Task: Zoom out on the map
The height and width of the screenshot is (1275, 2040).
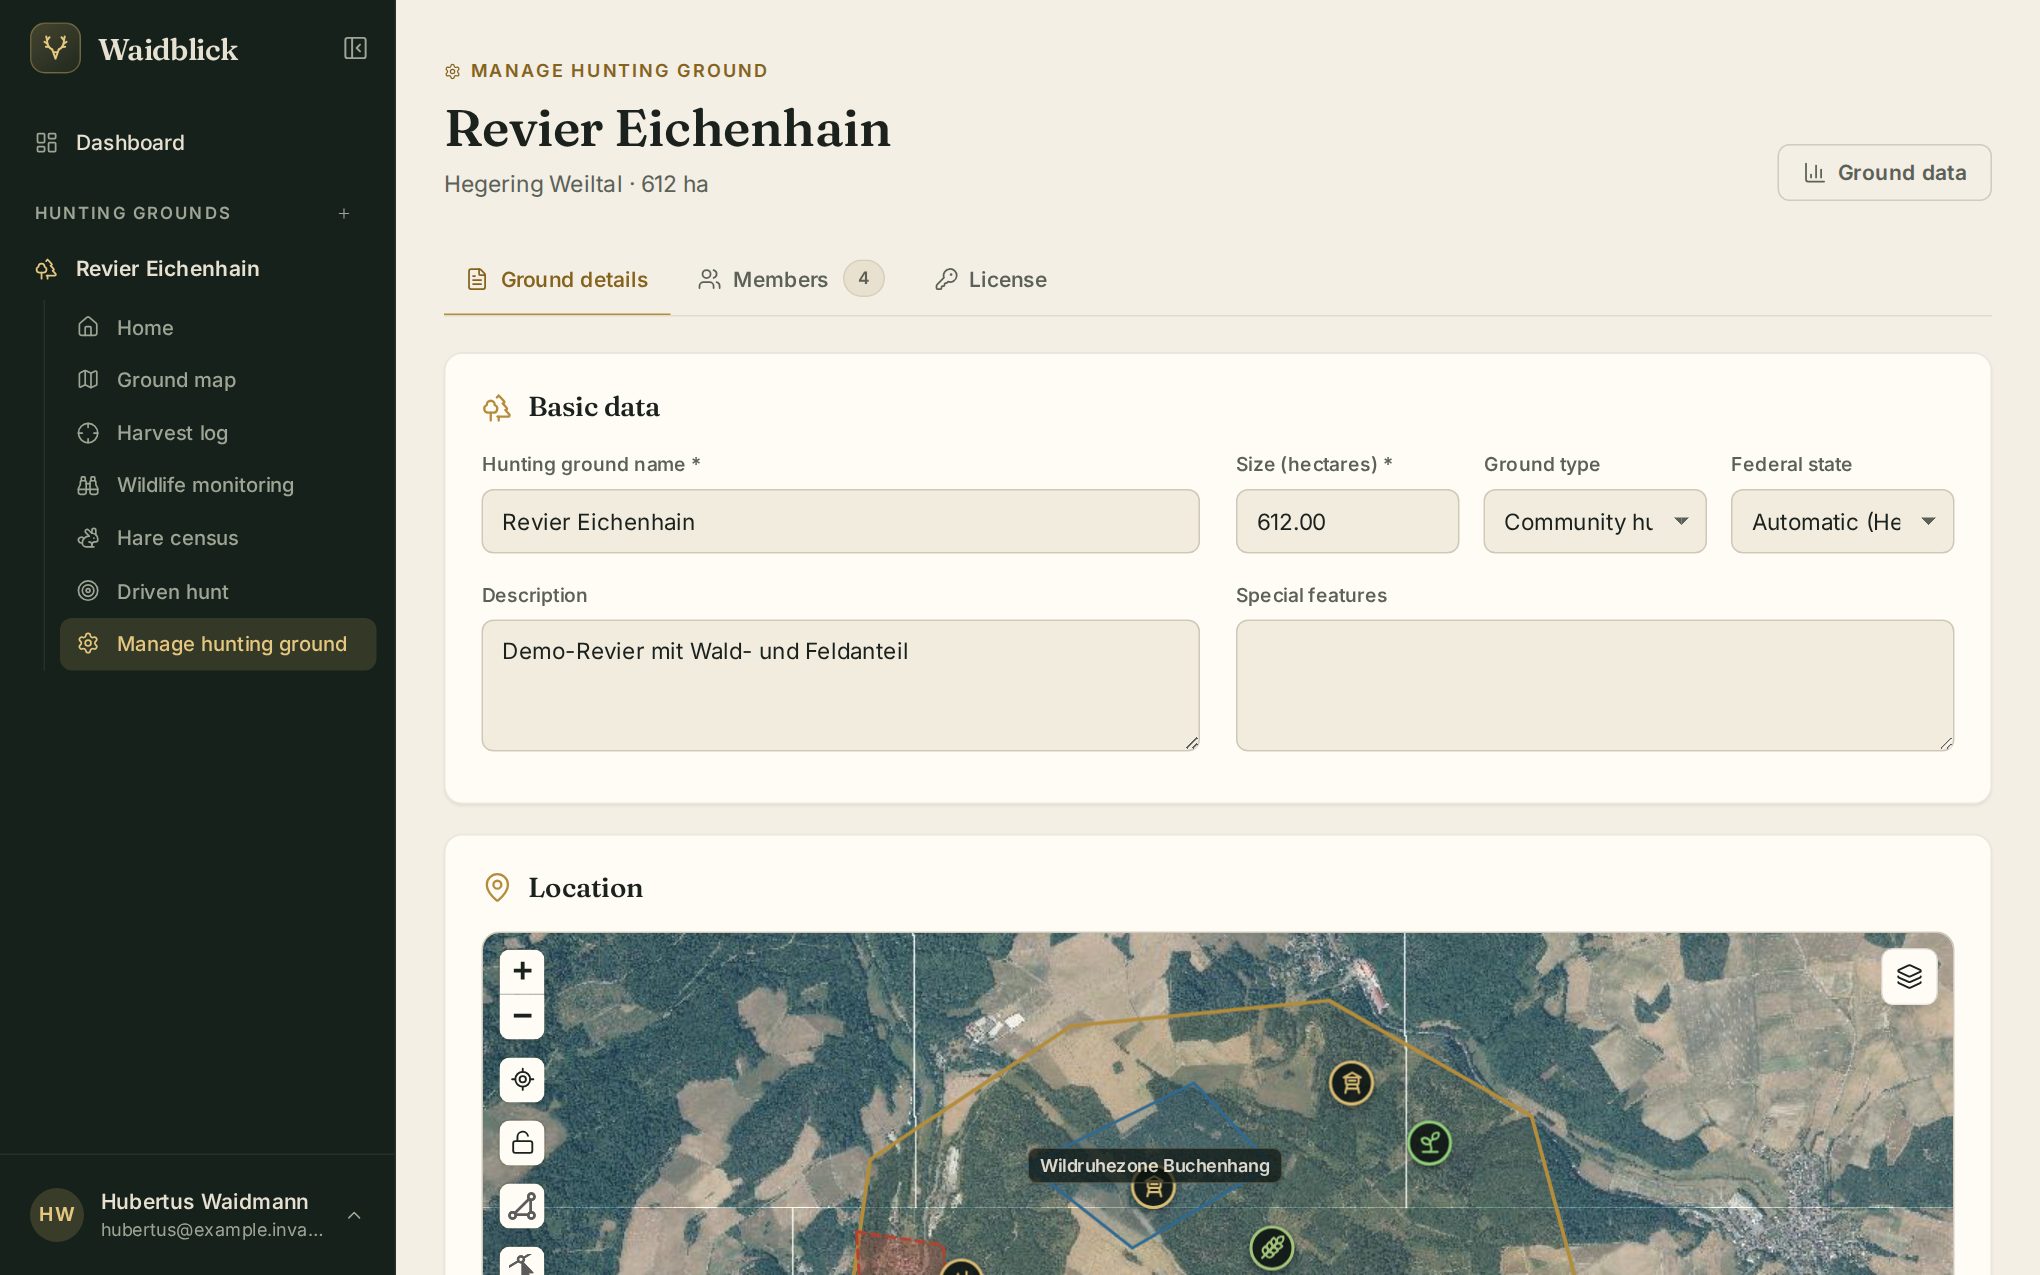Action: click(522, 1017)
